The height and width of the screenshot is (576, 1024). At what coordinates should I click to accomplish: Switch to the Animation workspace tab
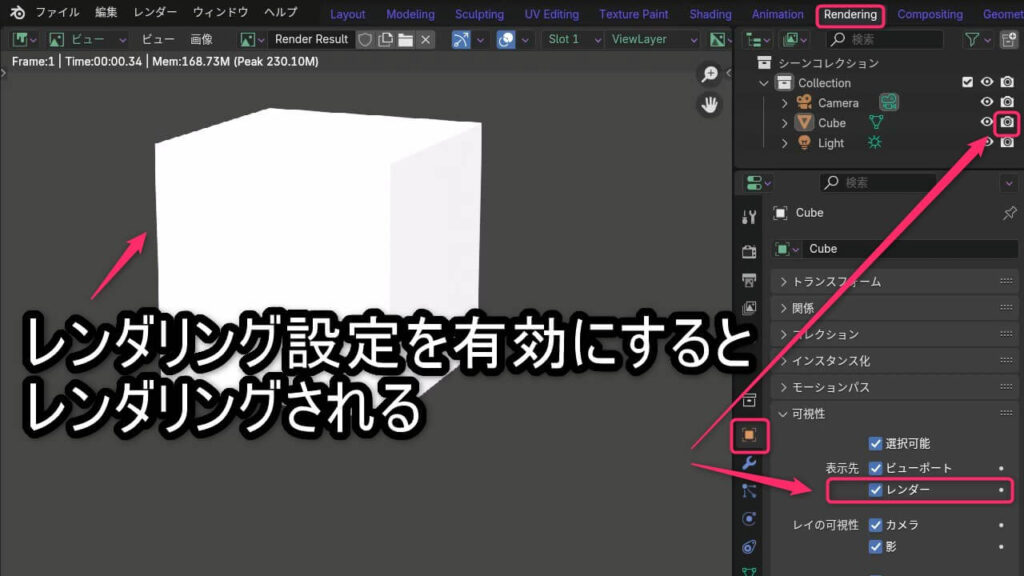[x=777, y=14]
